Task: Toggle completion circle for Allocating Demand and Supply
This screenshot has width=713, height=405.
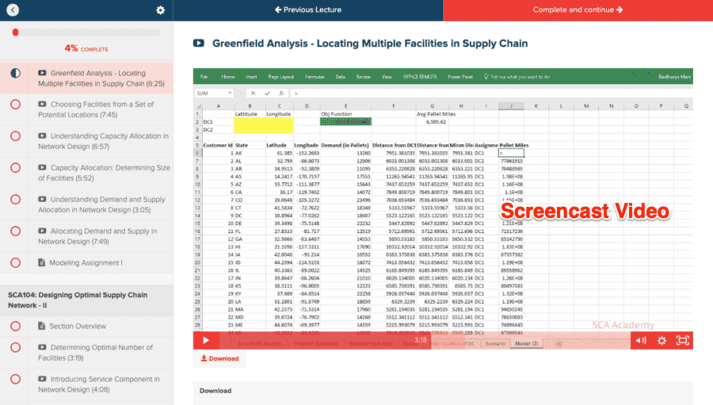Action: (x=15, y=231)
